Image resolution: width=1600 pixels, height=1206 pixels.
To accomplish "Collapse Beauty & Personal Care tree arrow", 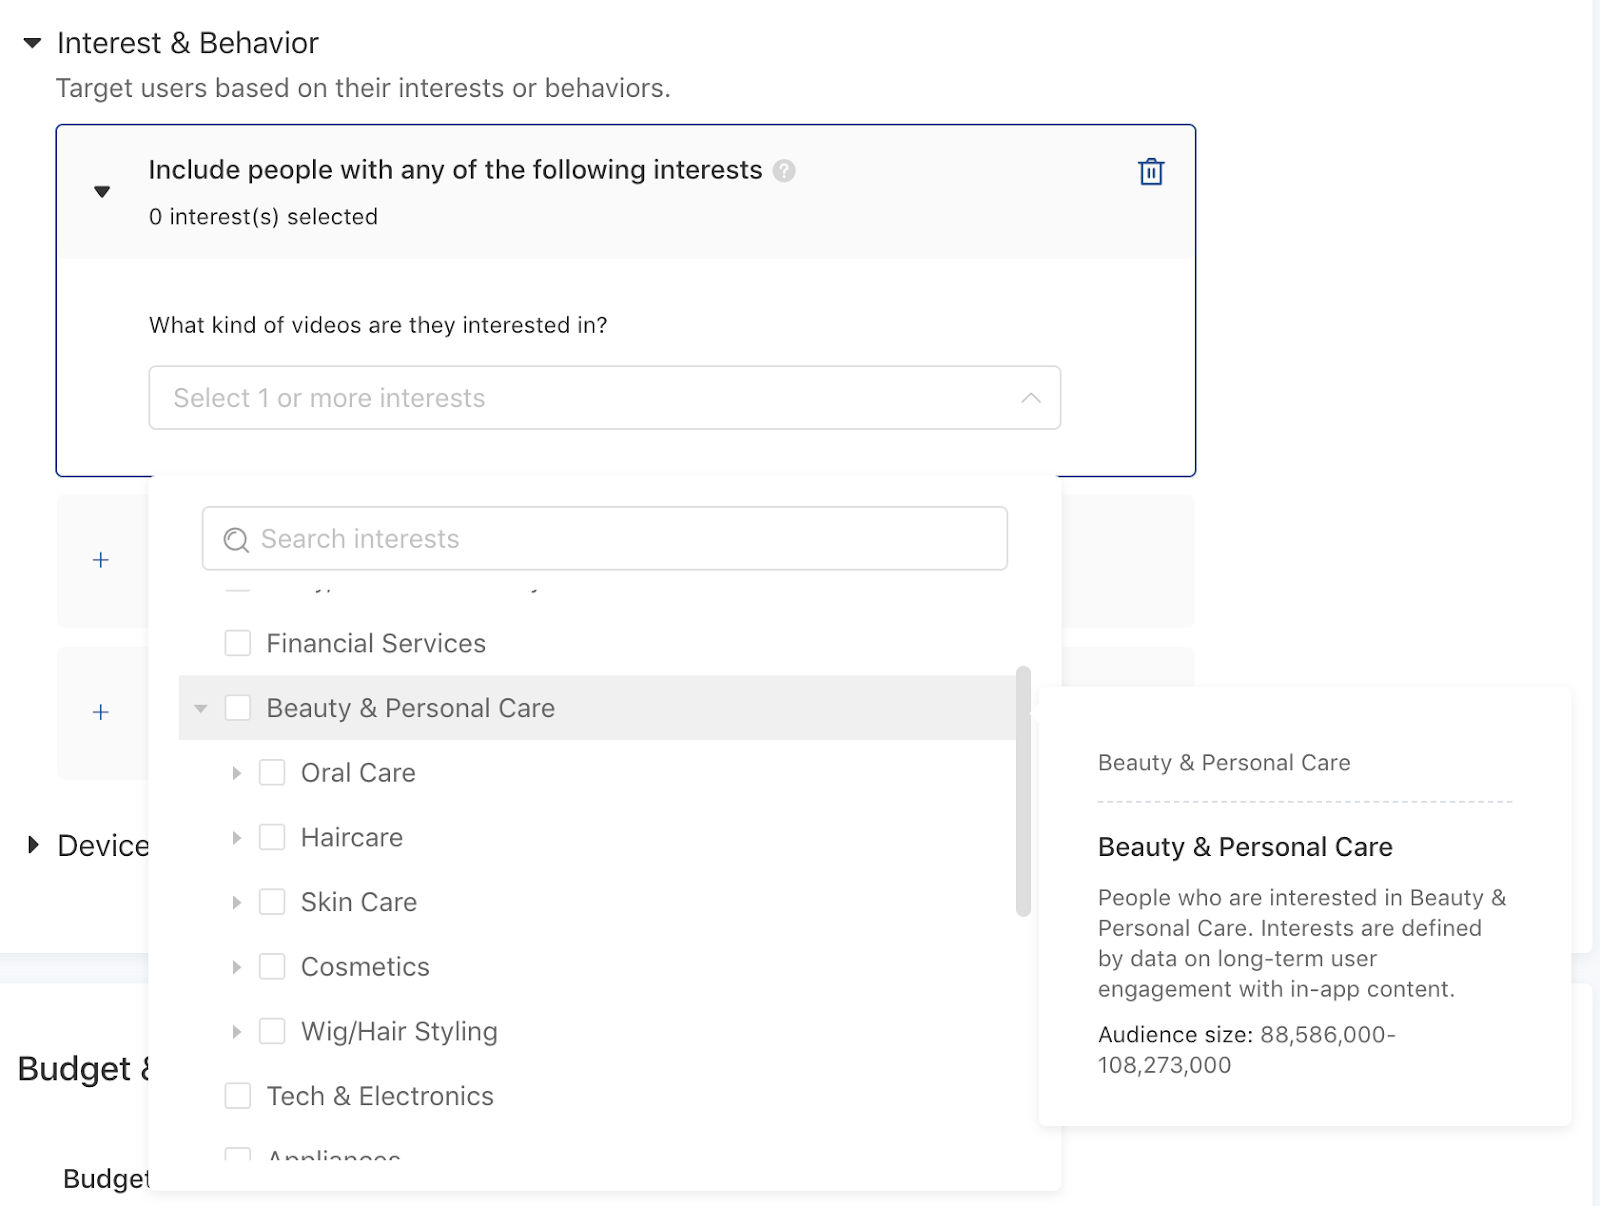I will (x=201, y=708).
